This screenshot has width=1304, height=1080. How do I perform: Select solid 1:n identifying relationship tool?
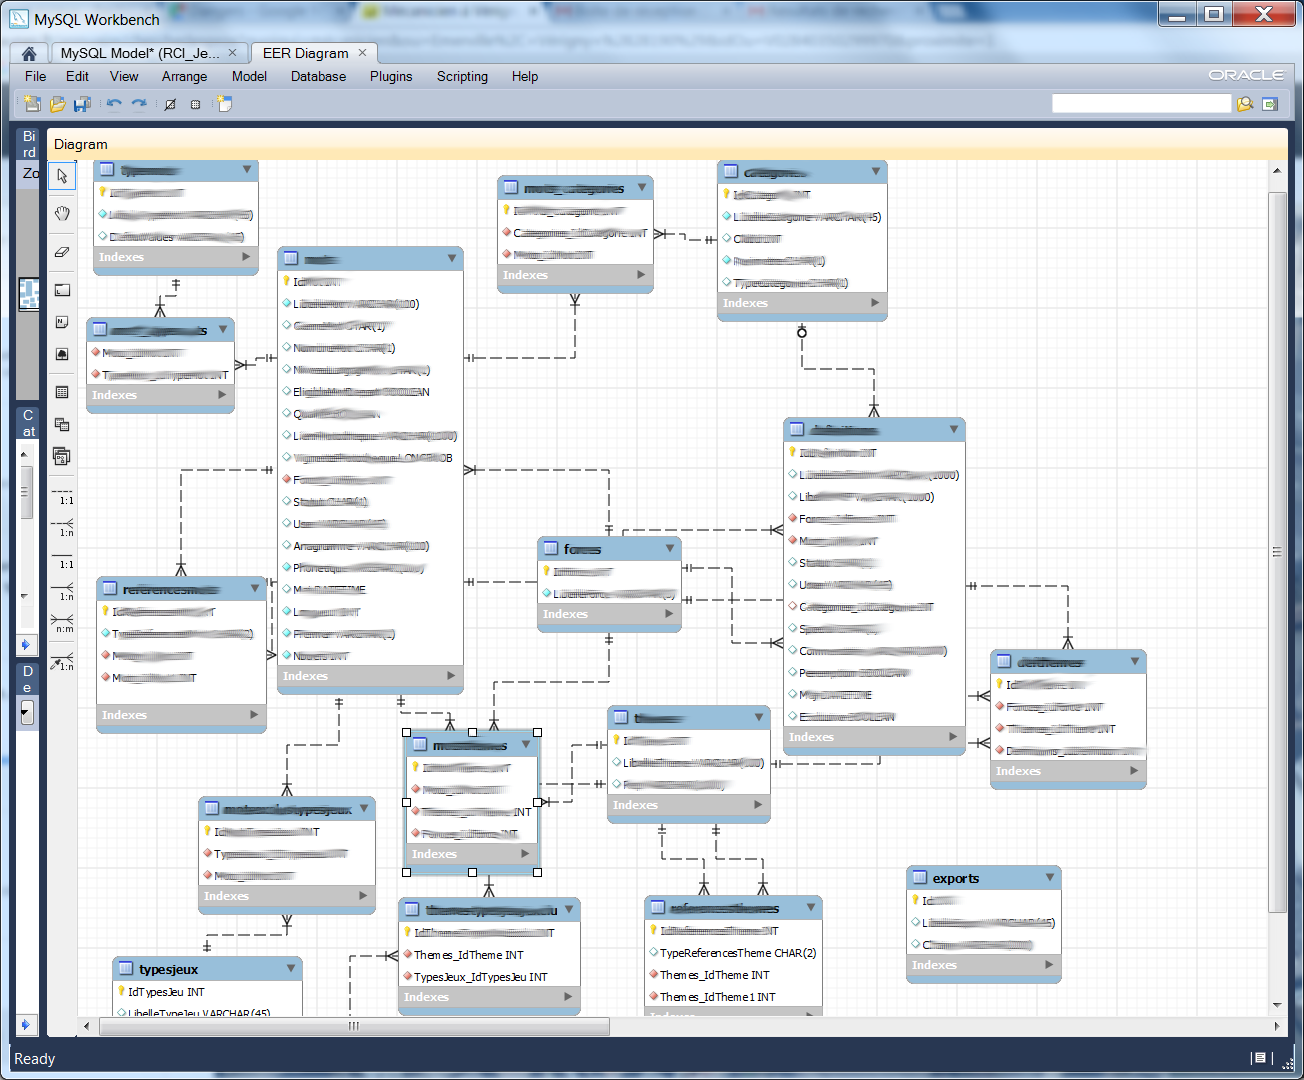pyautogui.click(x=63, y=591)
